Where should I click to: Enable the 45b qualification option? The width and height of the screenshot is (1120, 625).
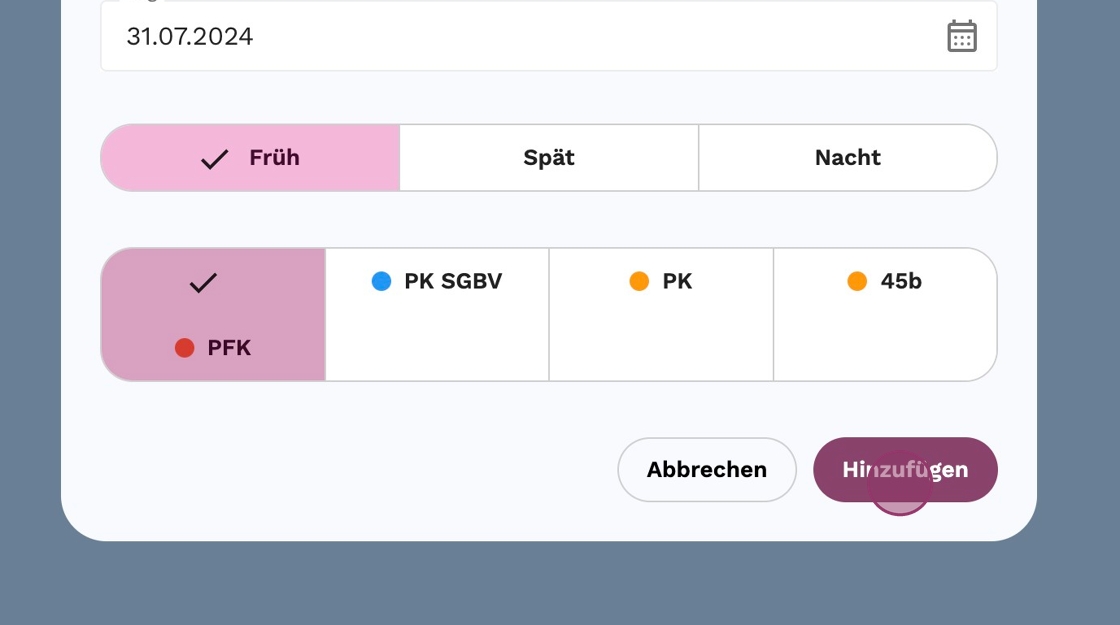click(x=885, y=315)
